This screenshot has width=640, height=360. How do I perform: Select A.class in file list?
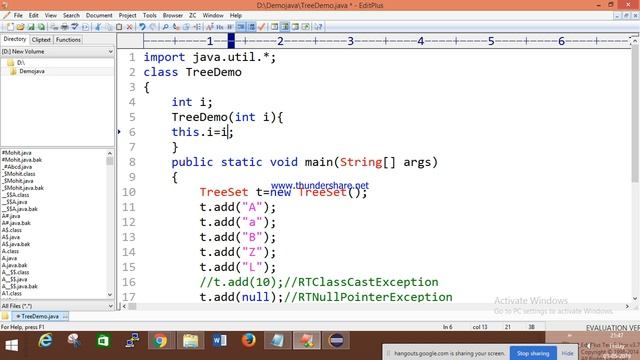tap(10, 251)
